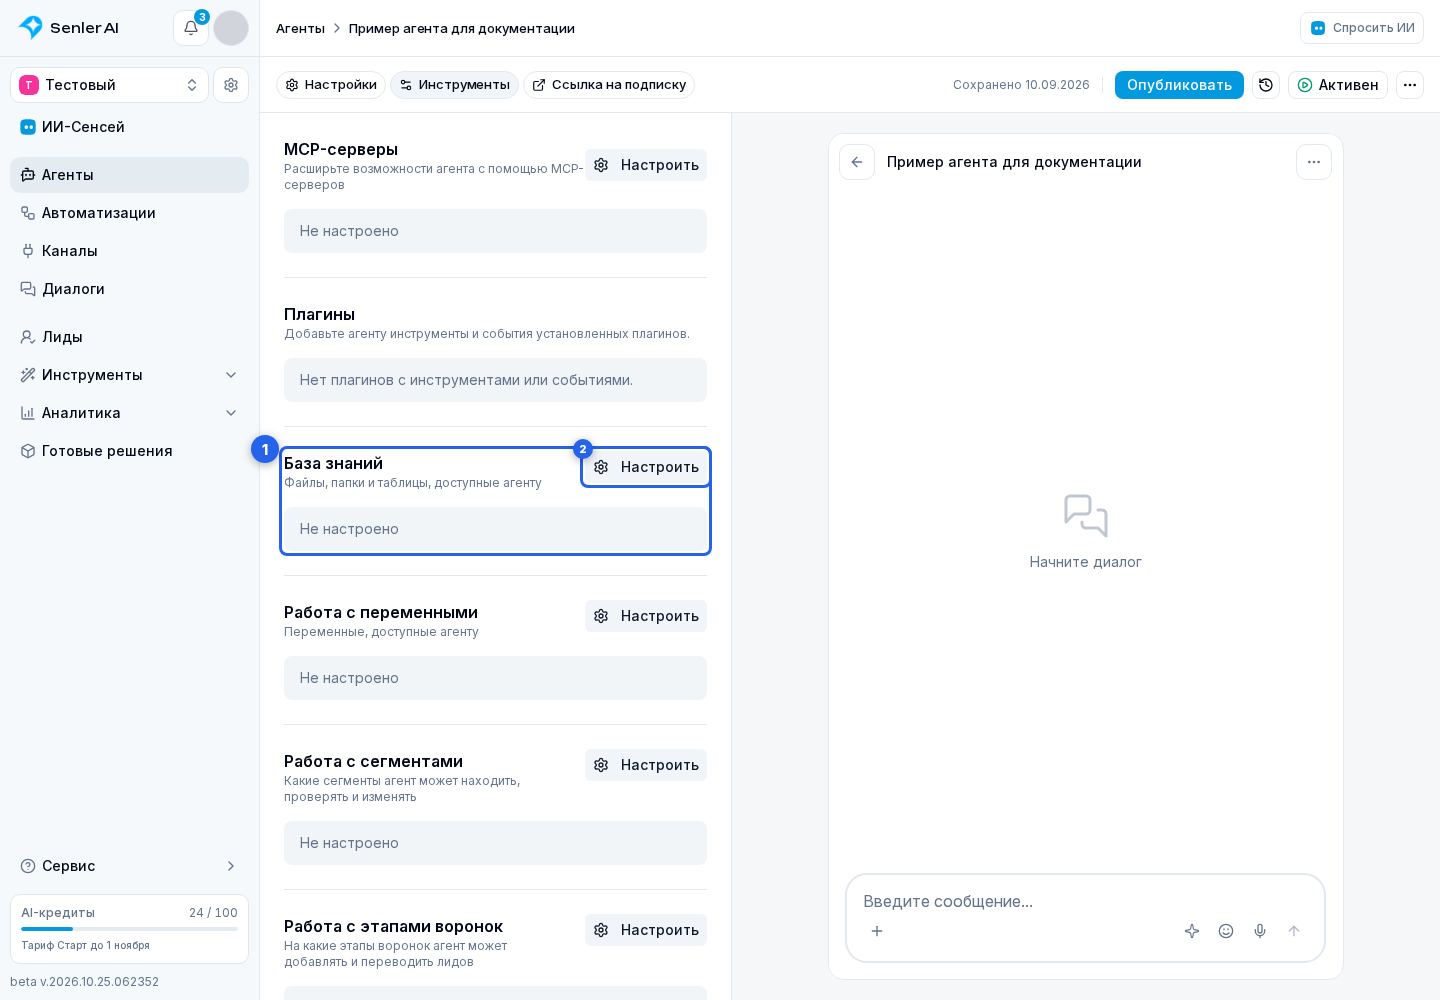Screen dimensions: 1440x1000
Task: Expand the Сервис submenu
Action: pyautogui.click(x=130, y=866)
